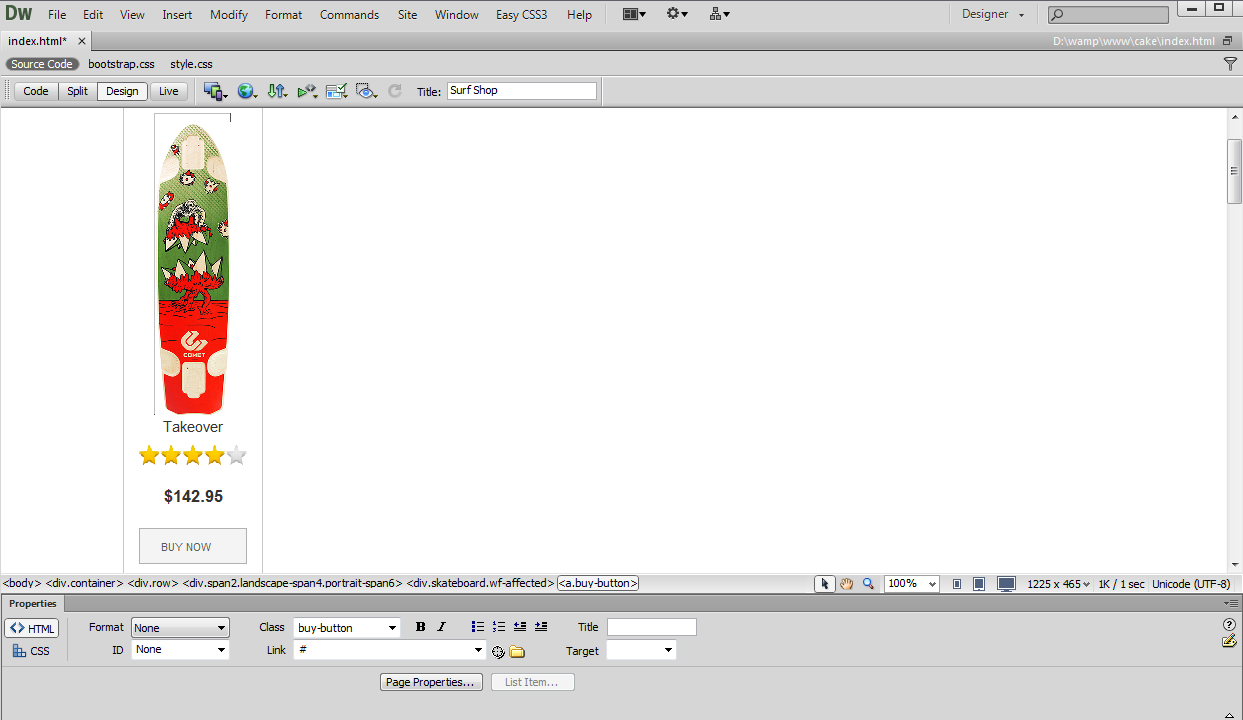Image resolution: width=1243 pixels, height=720 pixels.
Task: Click the search field in application bar
Action: [1108, 15]
